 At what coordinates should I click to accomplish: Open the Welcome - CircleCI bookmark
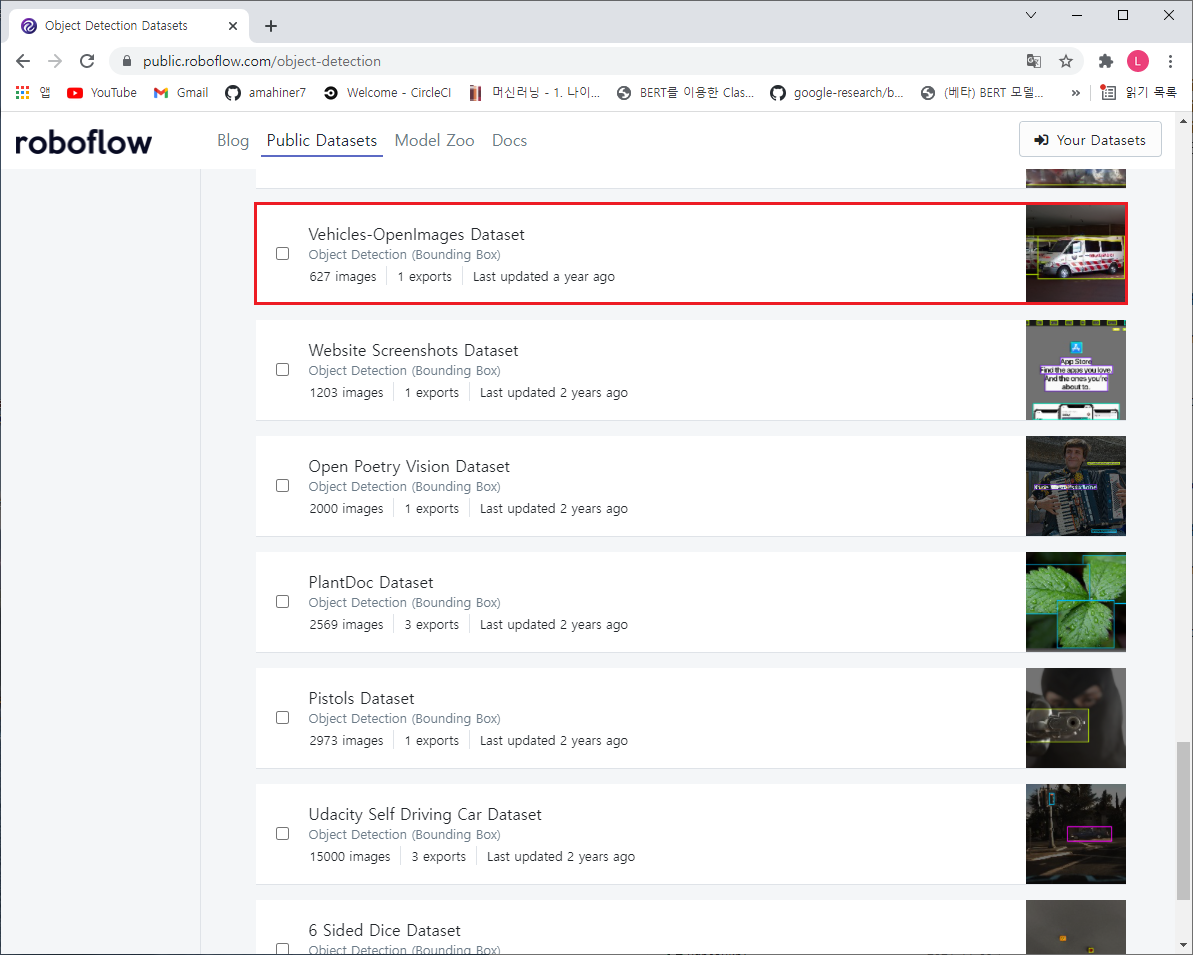point(387,92)
